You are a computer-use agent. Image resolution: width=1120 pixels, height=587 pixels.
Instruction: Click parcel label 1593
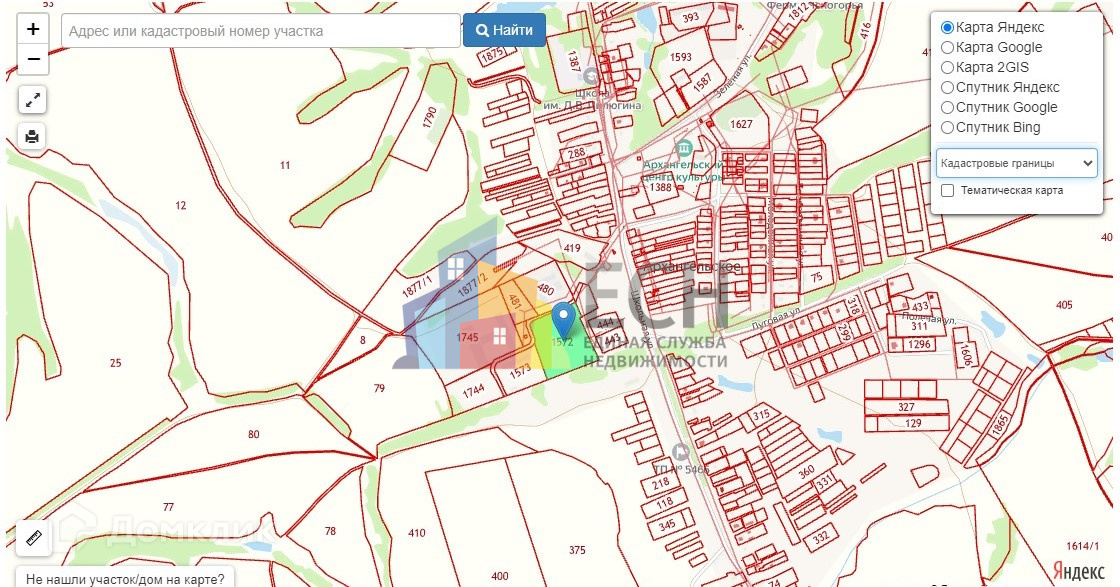tap(681, 56)
